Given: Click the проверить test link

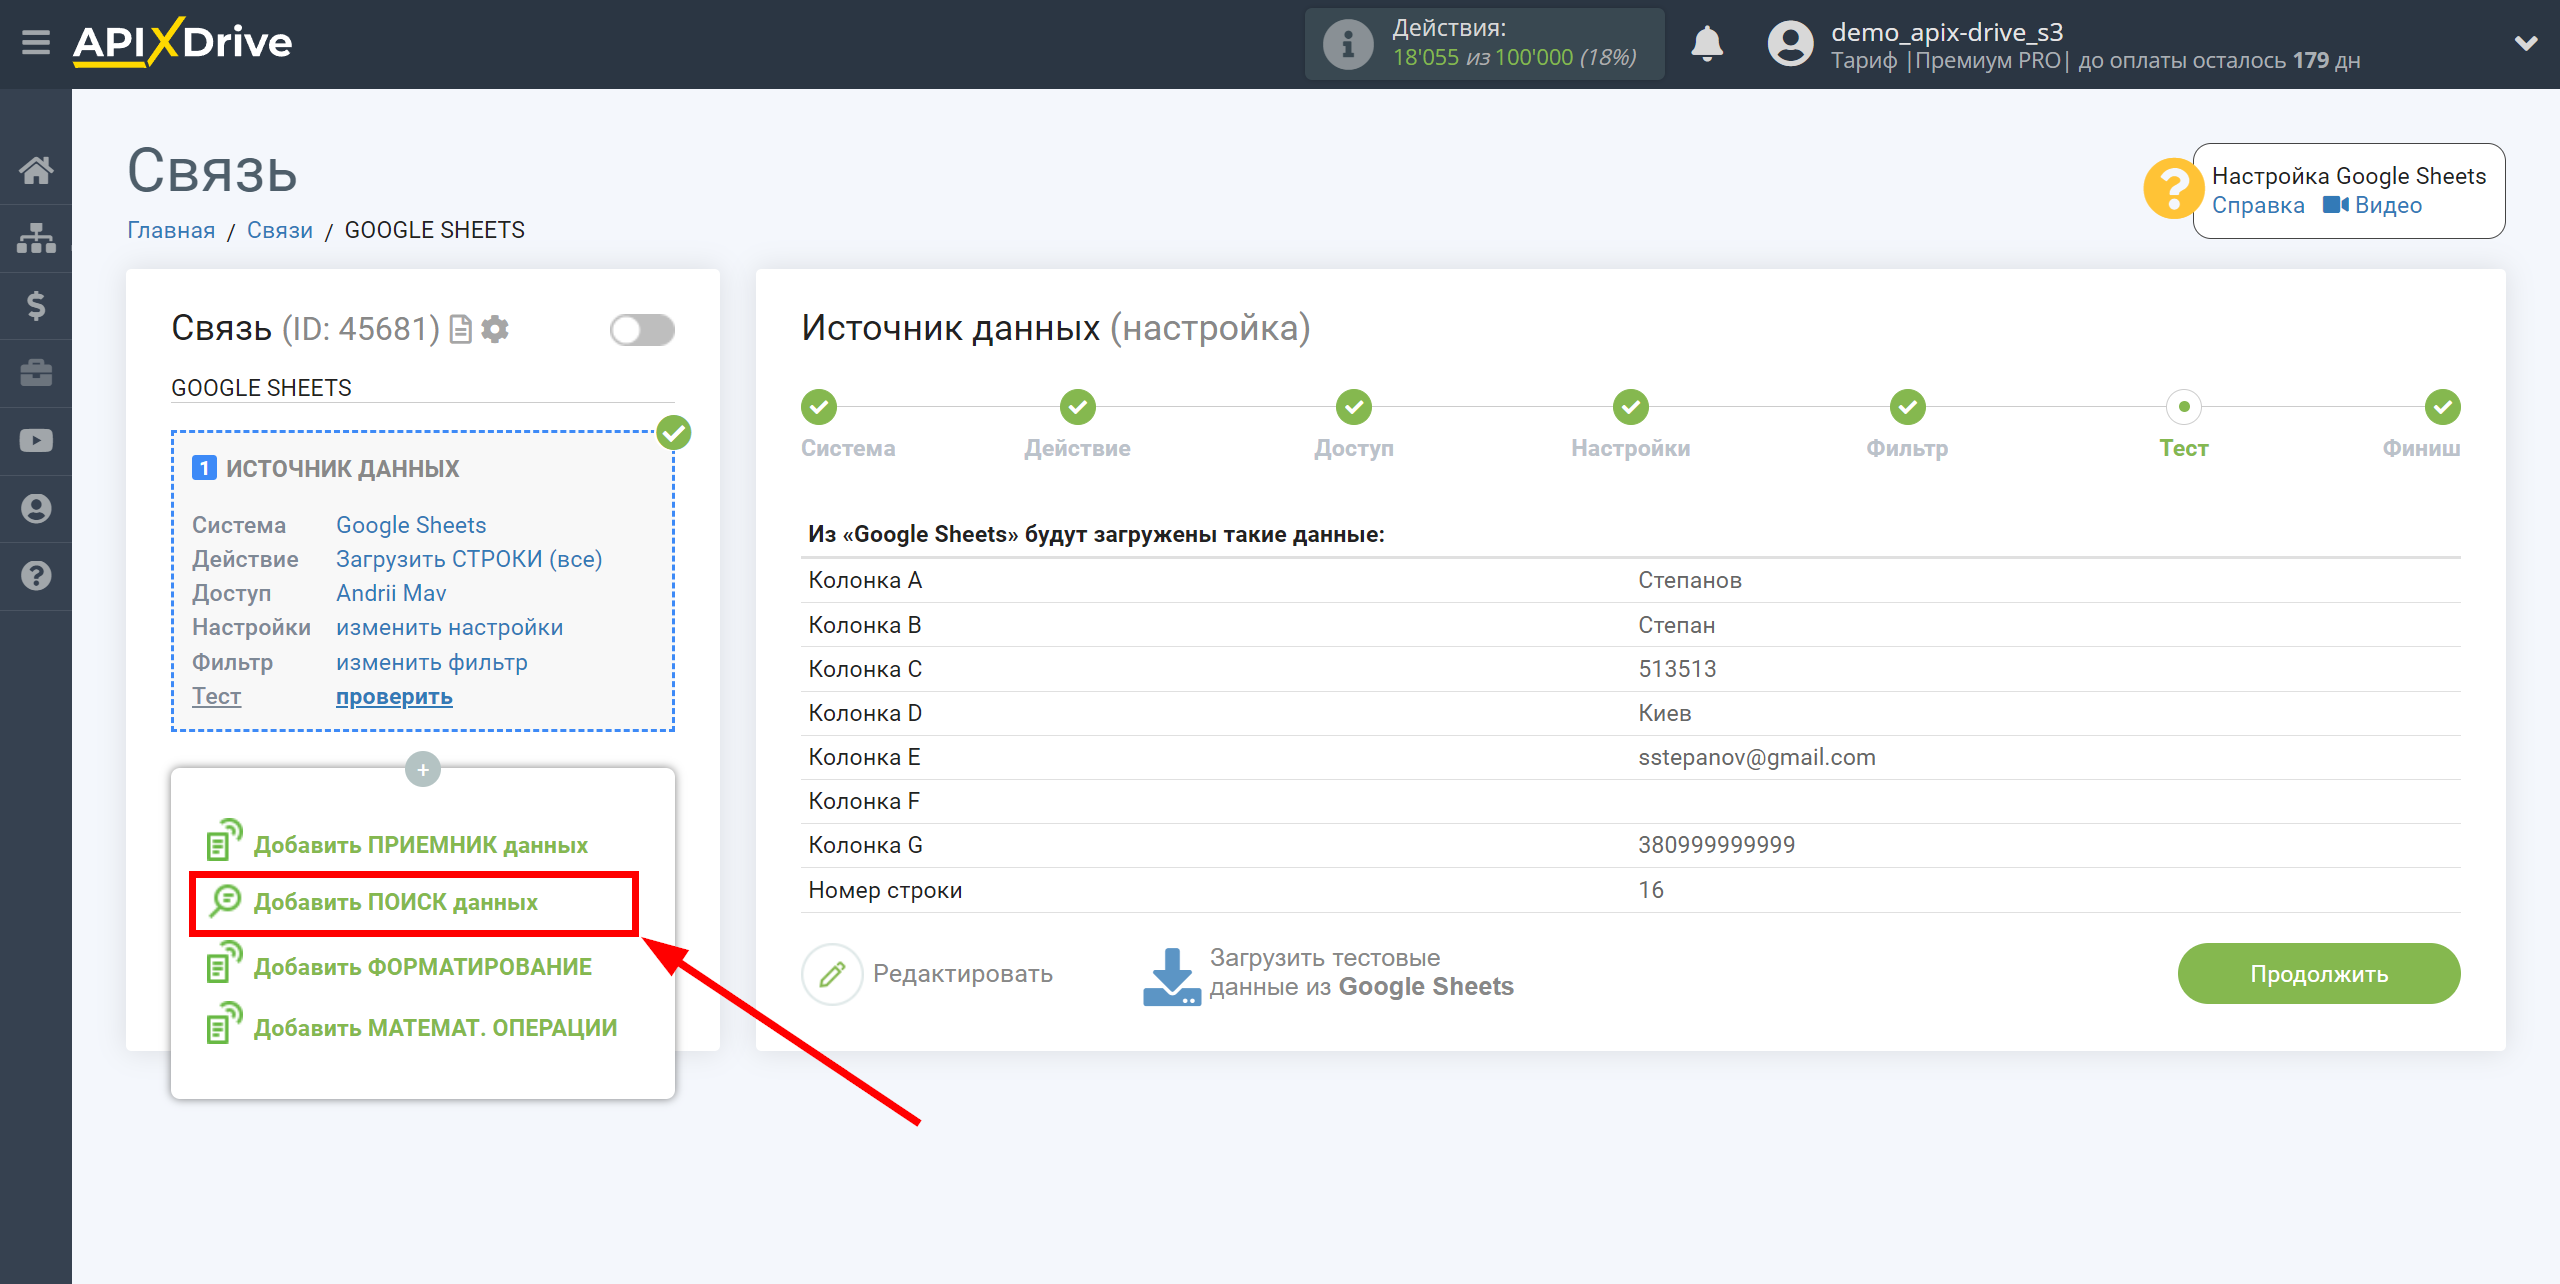Looking at the screenshot, I should tap(394, 696).
